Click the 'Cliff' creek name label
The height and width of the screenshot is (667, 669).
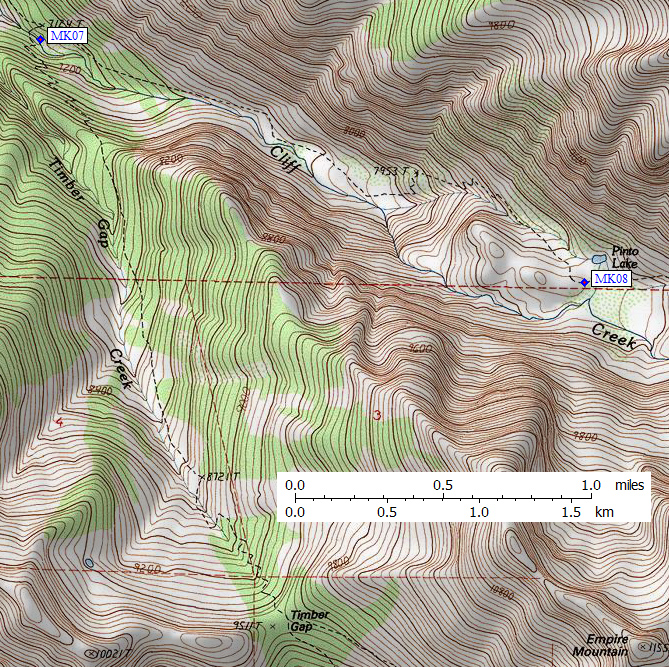(283, 158)
